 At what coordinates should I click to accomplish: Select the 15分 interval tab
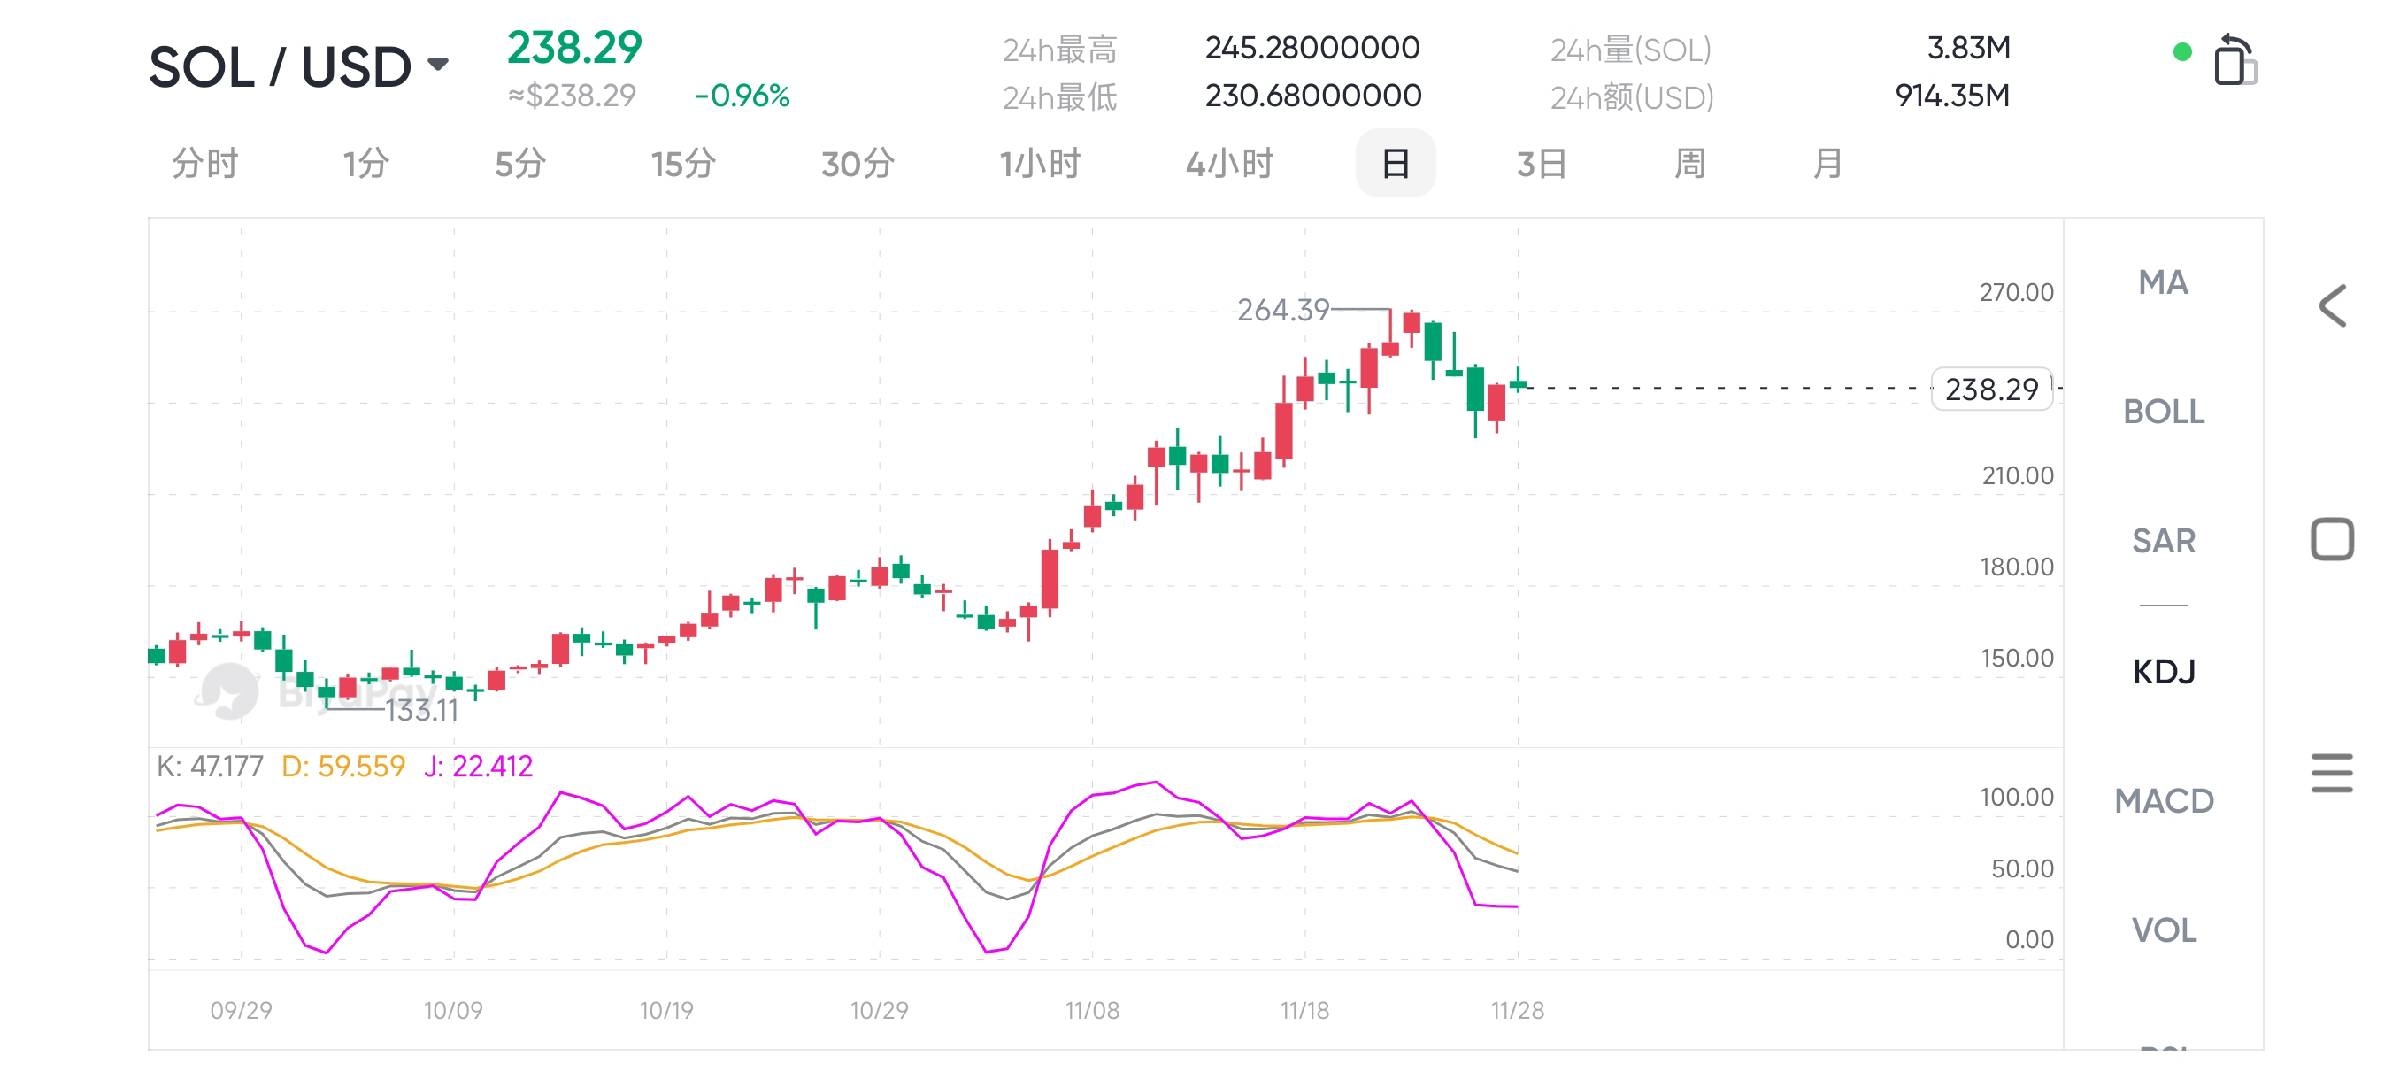point(683,163)
